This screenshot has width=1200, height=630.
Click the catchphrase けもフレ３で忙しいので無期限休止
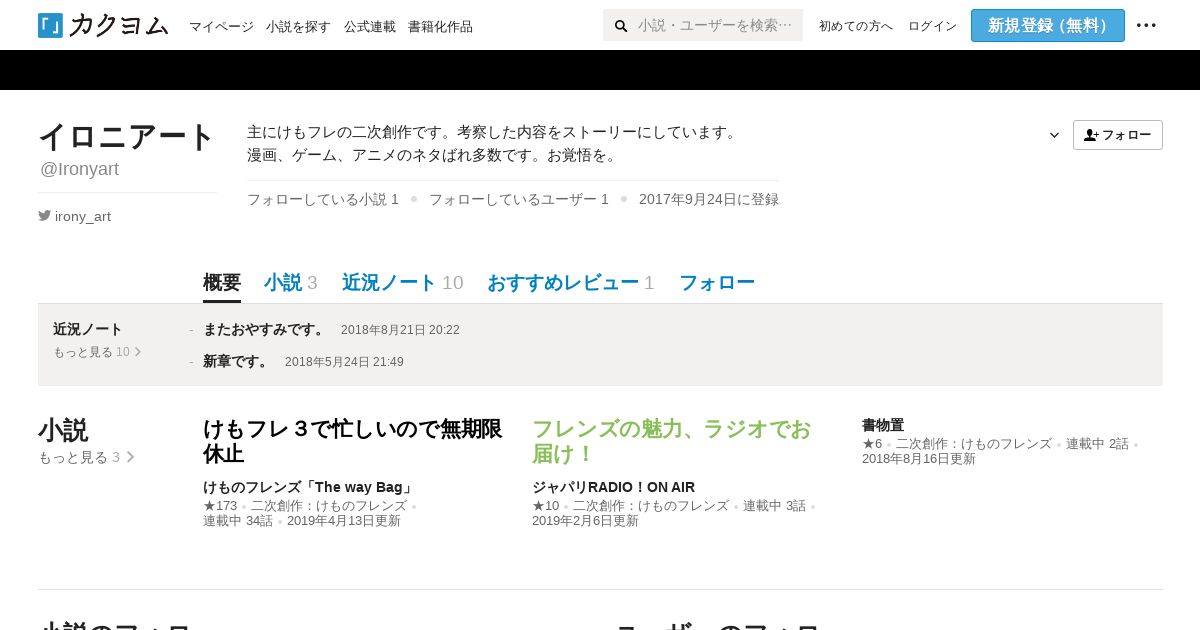pyautogui.click(x=352, y=441)
